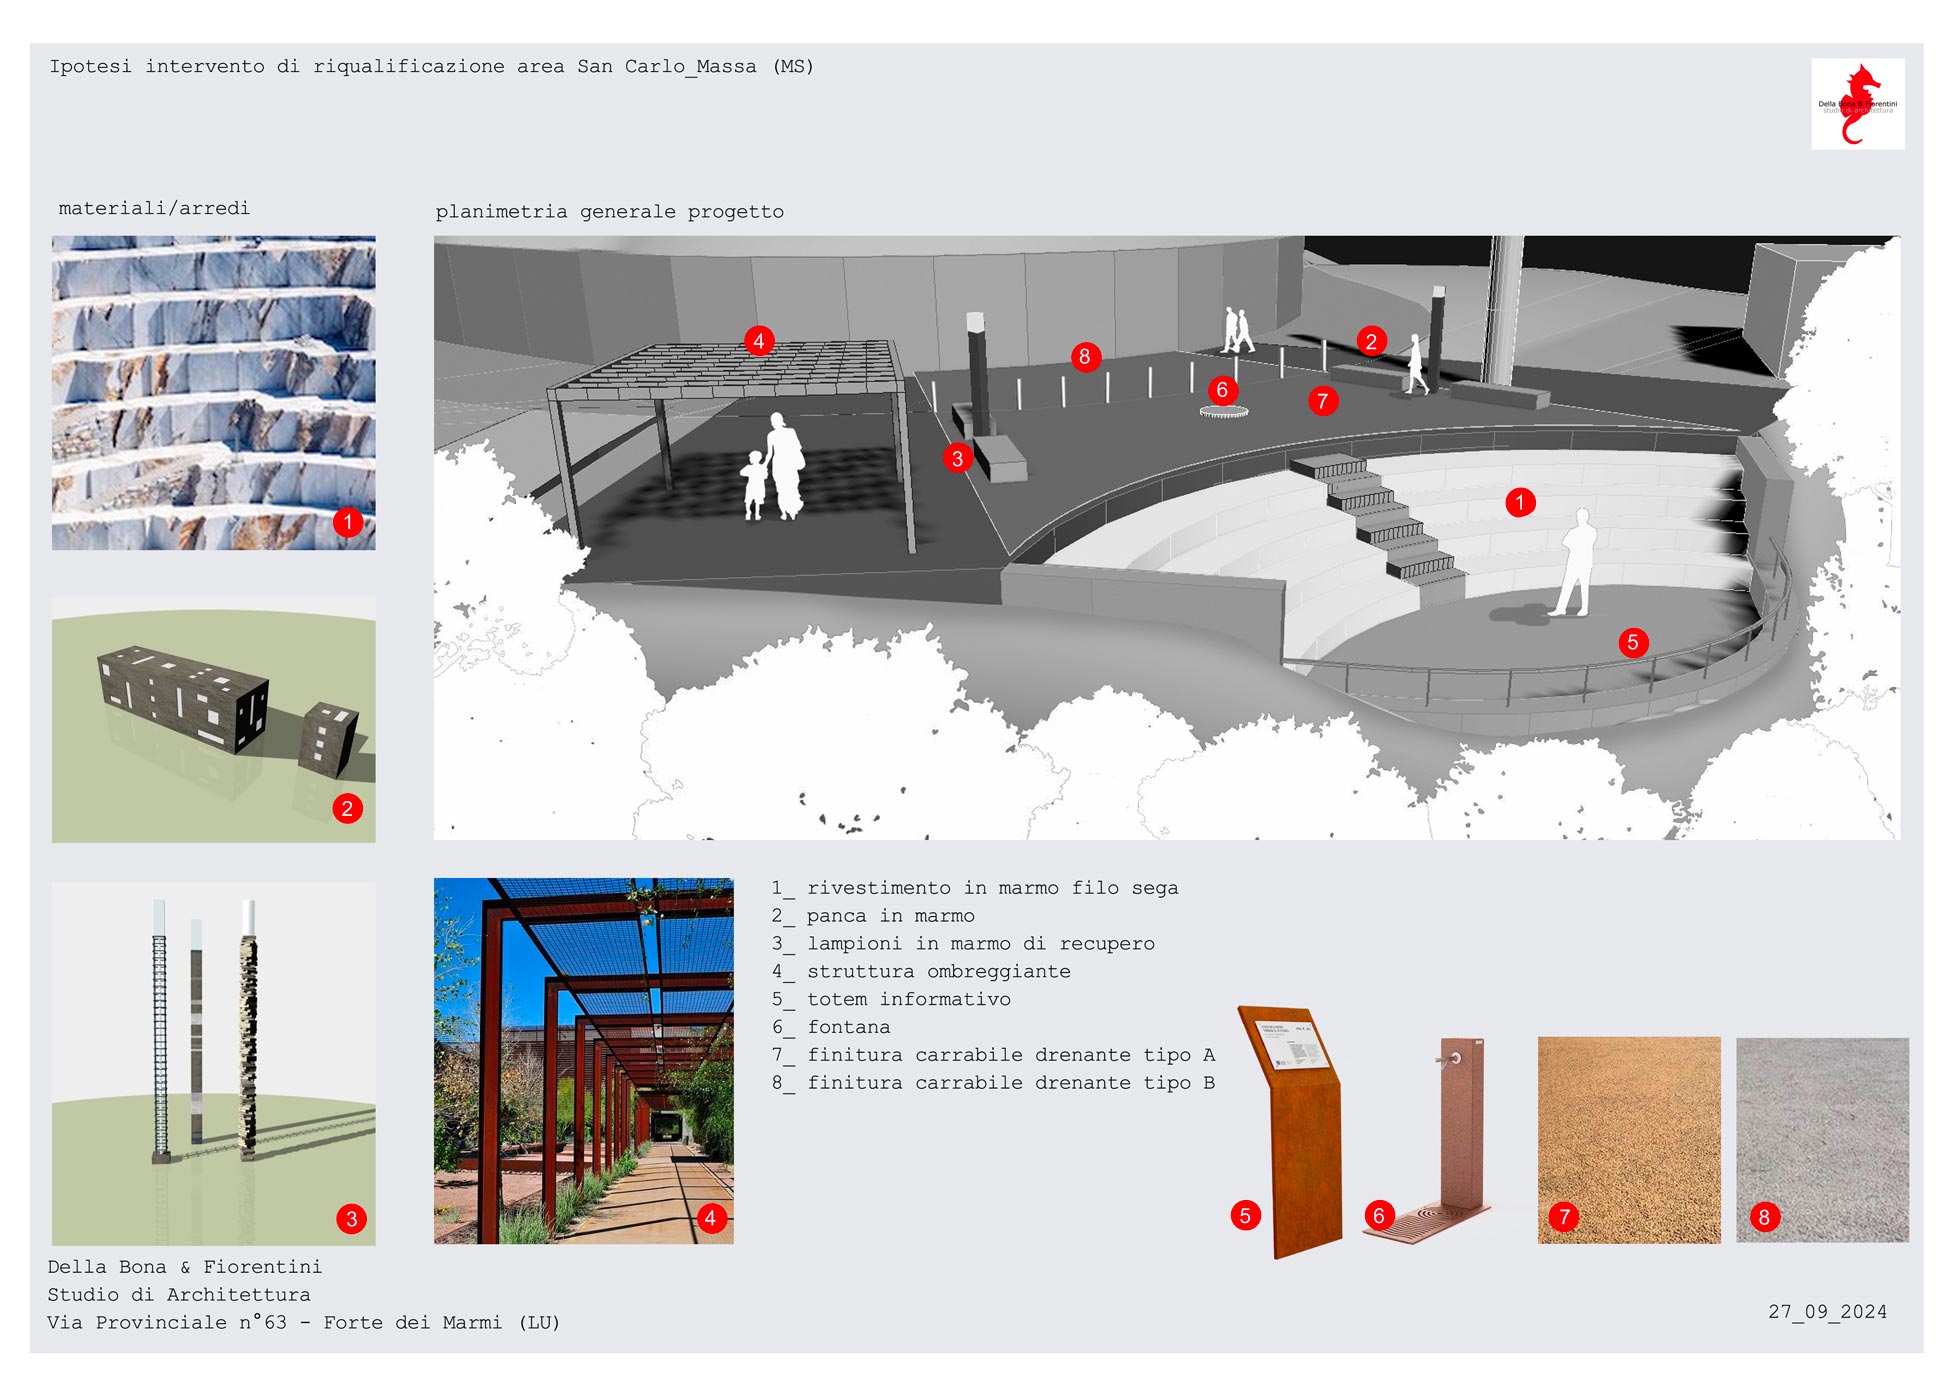Select the grey gravel finish swatch
Screen dimensions: 1953x1381
1821,1139
